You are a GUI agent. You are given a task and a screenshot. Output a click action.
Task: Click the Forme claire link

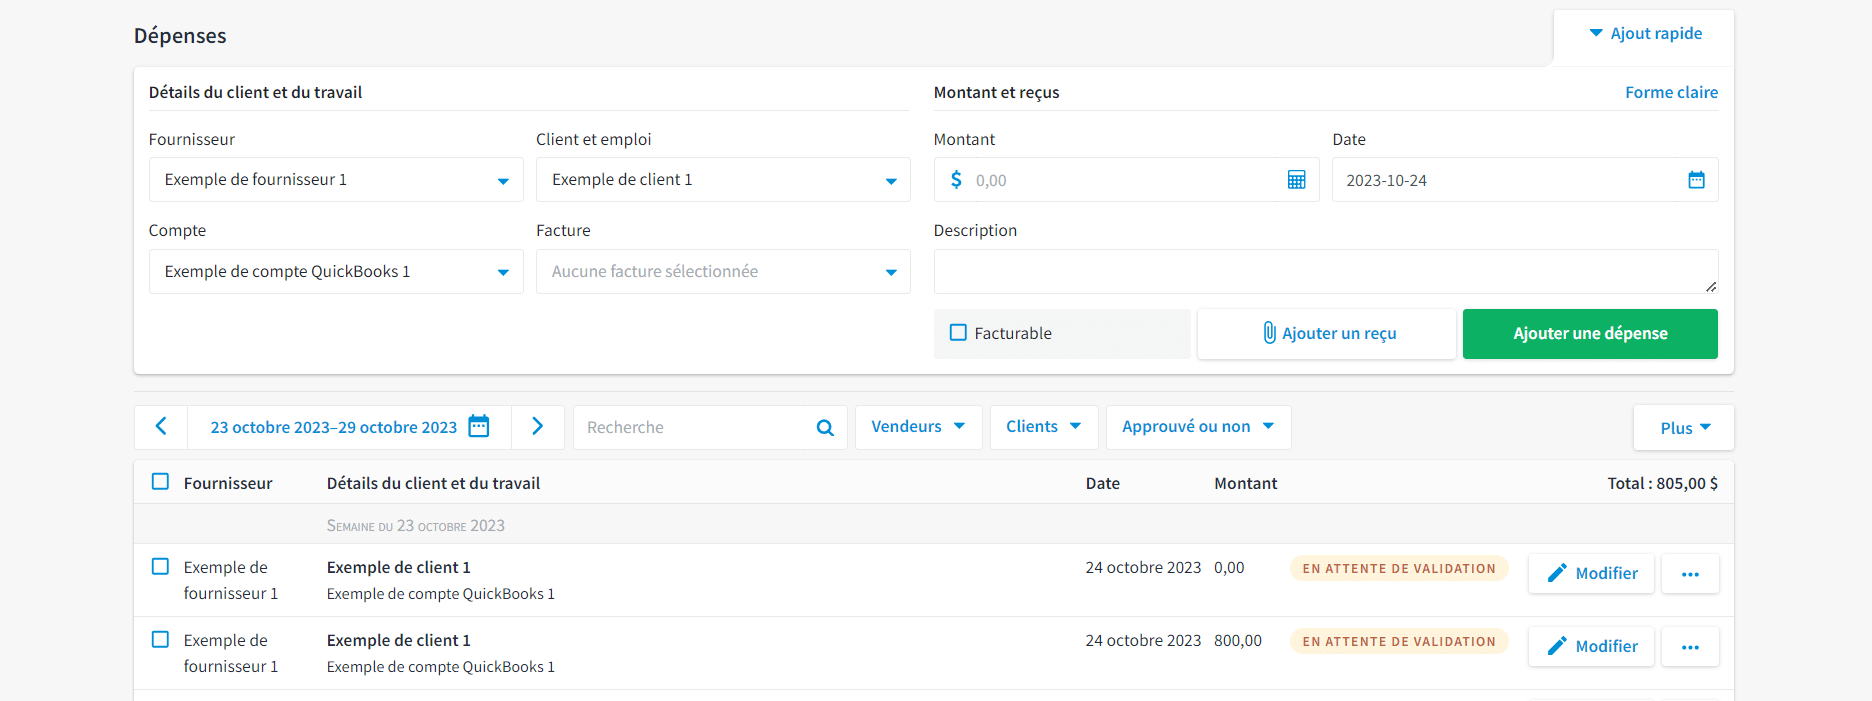click(1671, 92)
